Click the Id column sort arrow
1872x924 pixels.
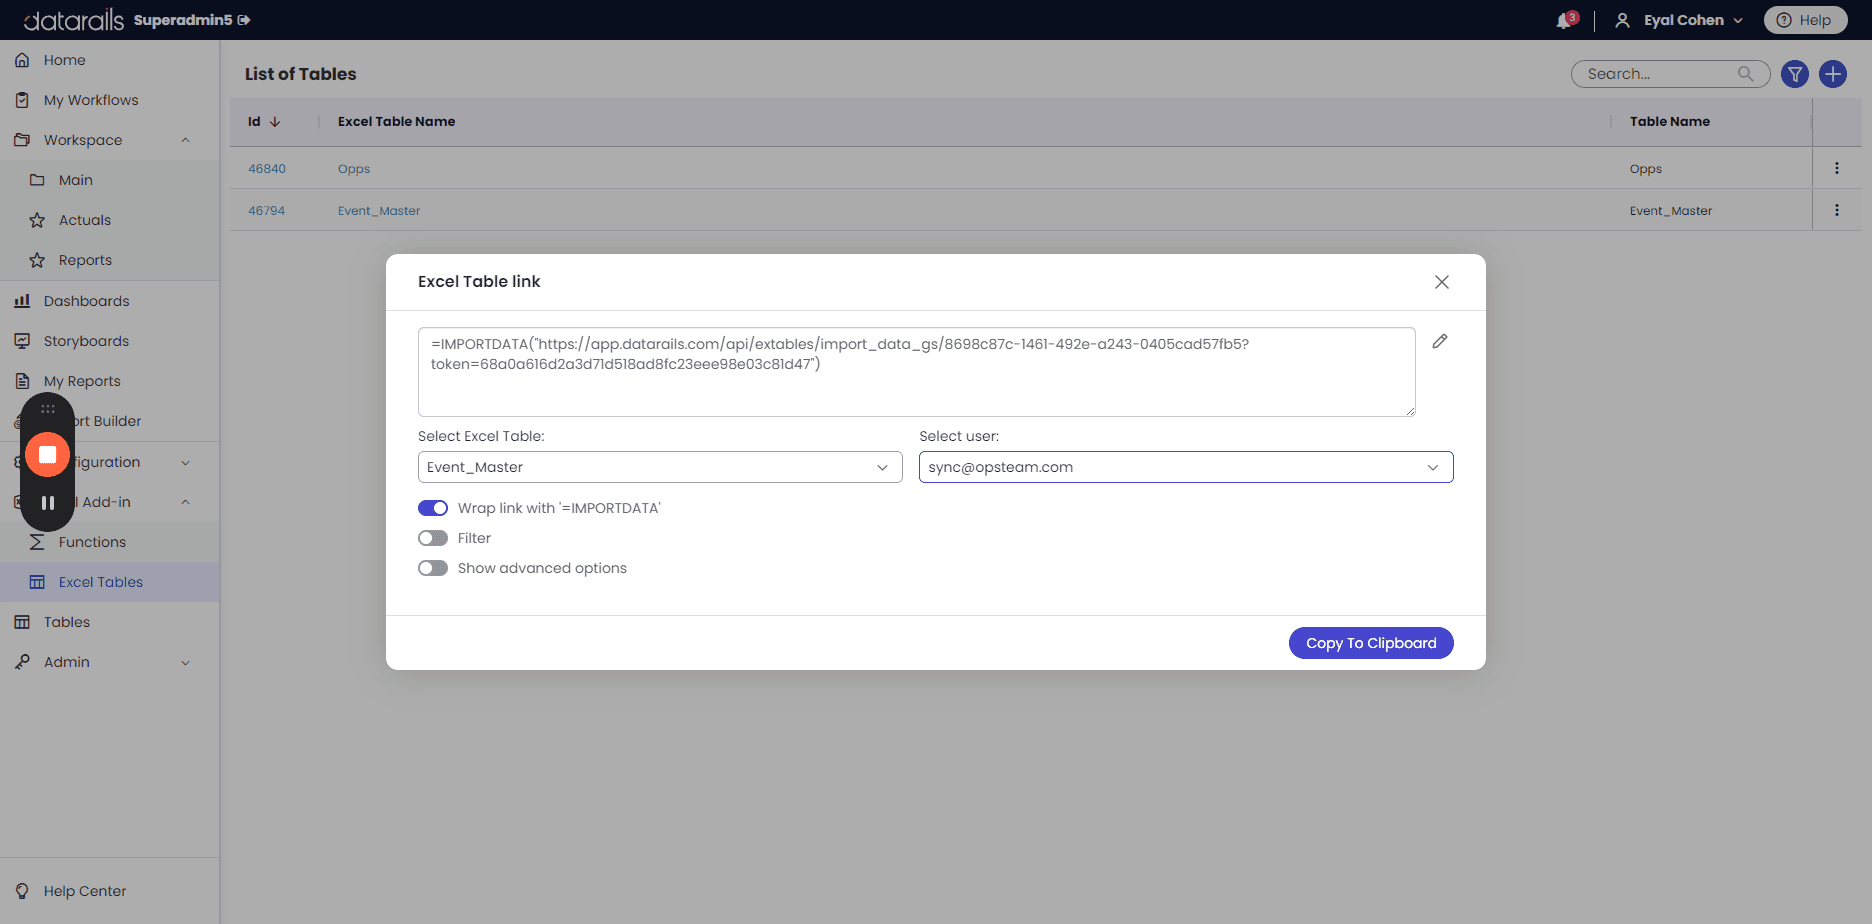click(x=275, y=122)
